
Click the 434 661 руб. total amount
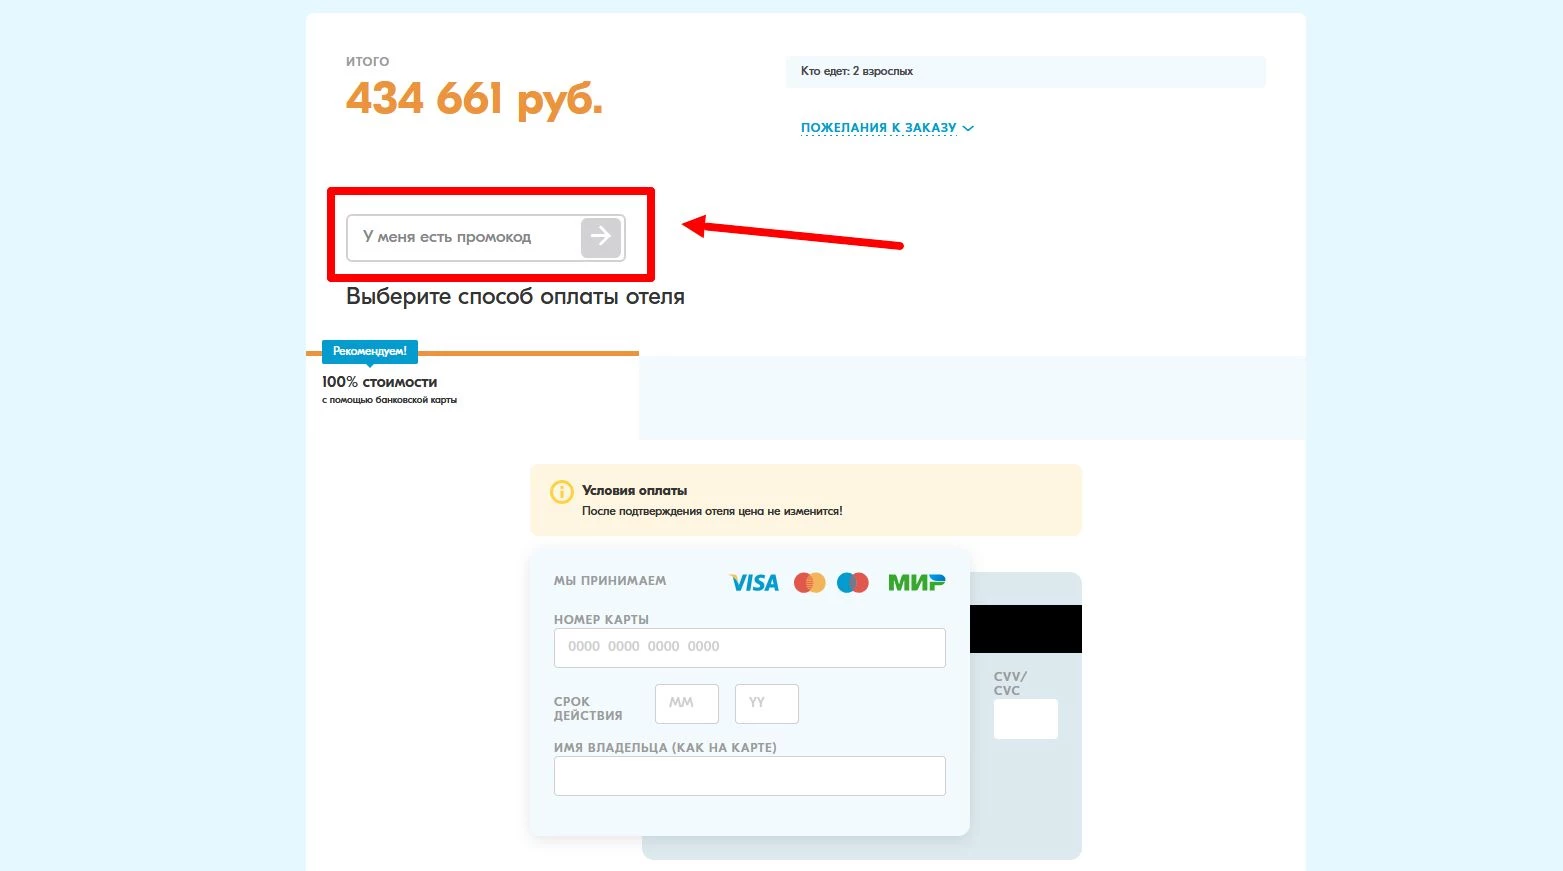[474, 100]
